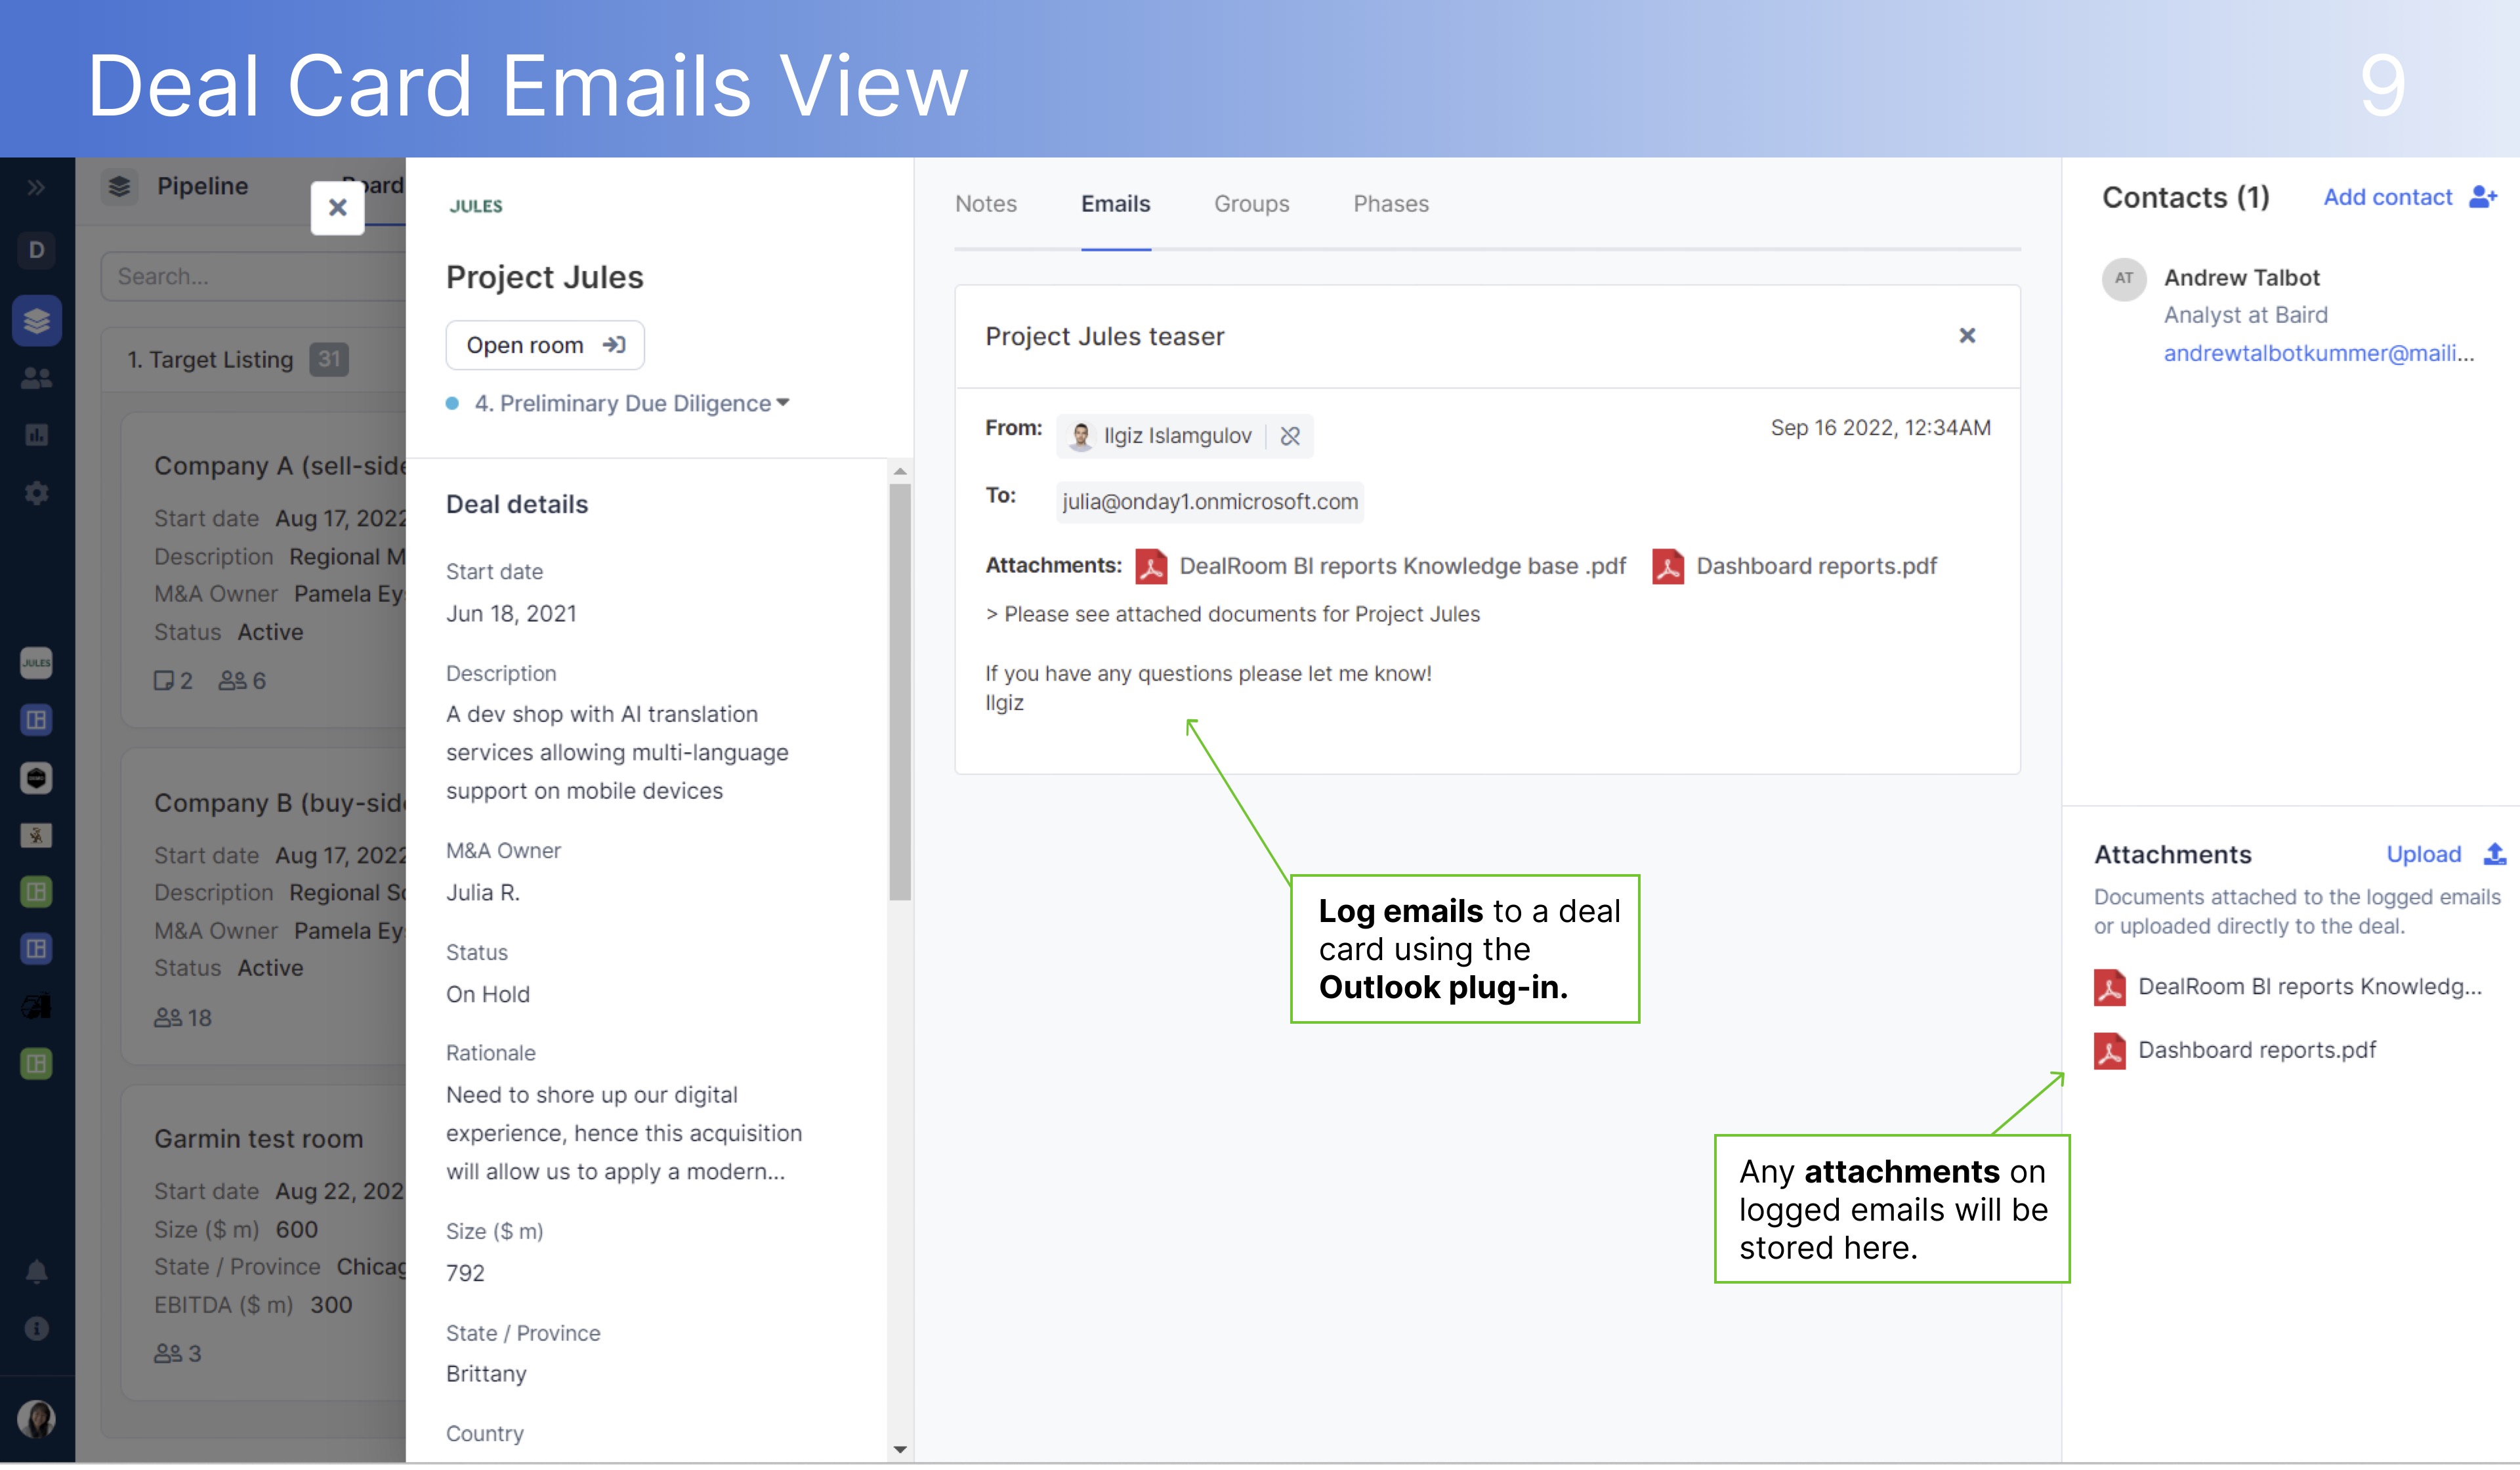Screen dimensions: 2520x1470
Task: Open the contacts people icon in sidebar
Action: point(37,378)
